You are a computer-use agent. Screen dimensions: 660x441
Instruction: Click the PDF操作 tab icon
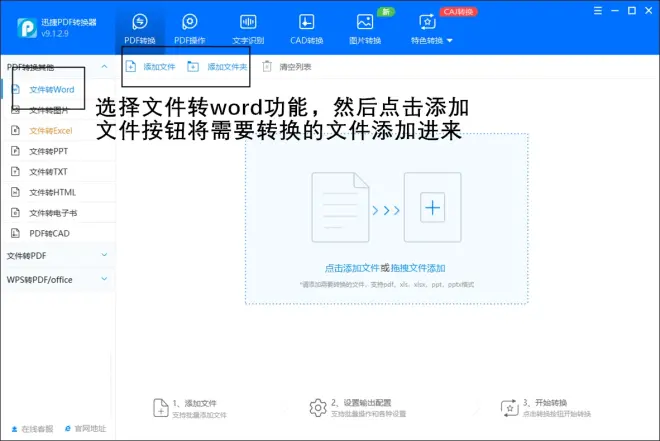click(x=189, y=21)
